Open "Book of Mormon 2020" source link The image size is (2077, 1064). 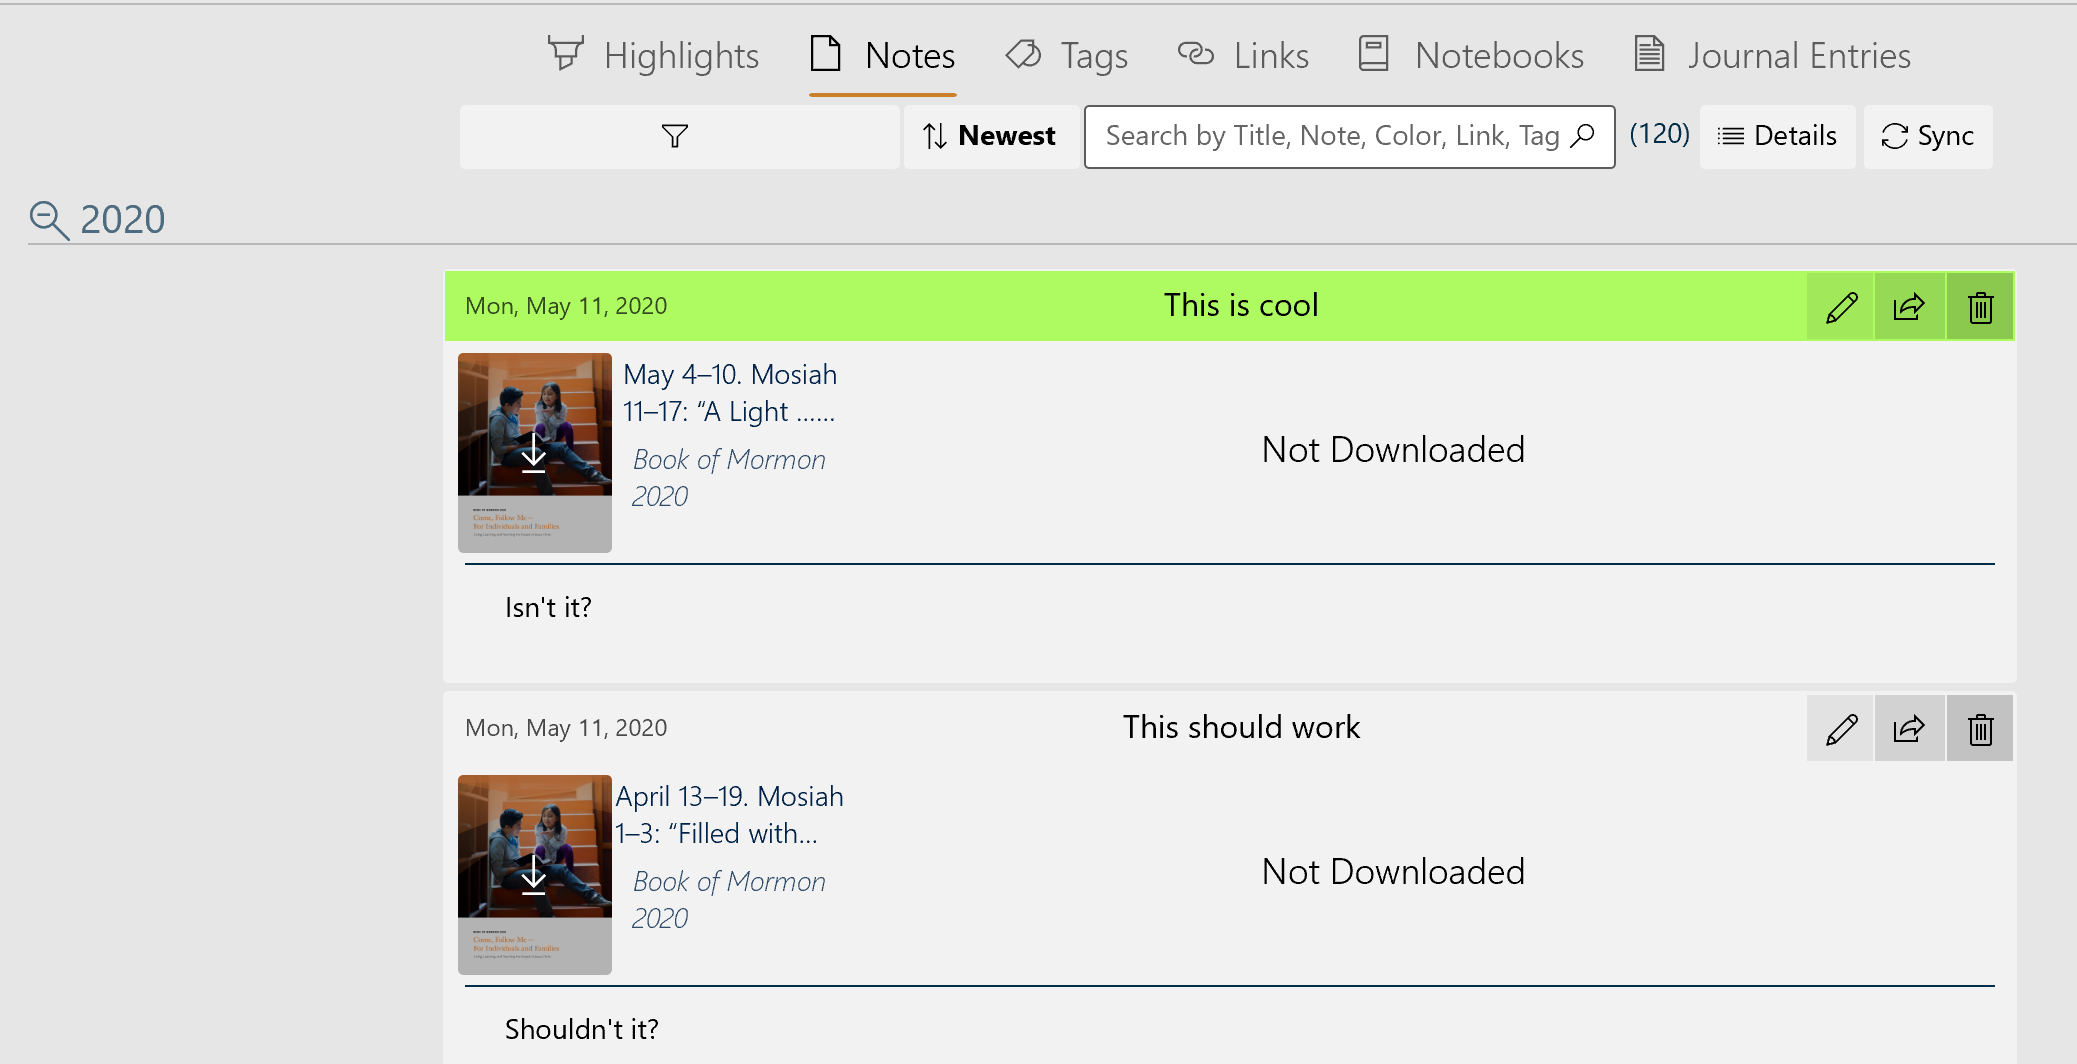(729, 477)
